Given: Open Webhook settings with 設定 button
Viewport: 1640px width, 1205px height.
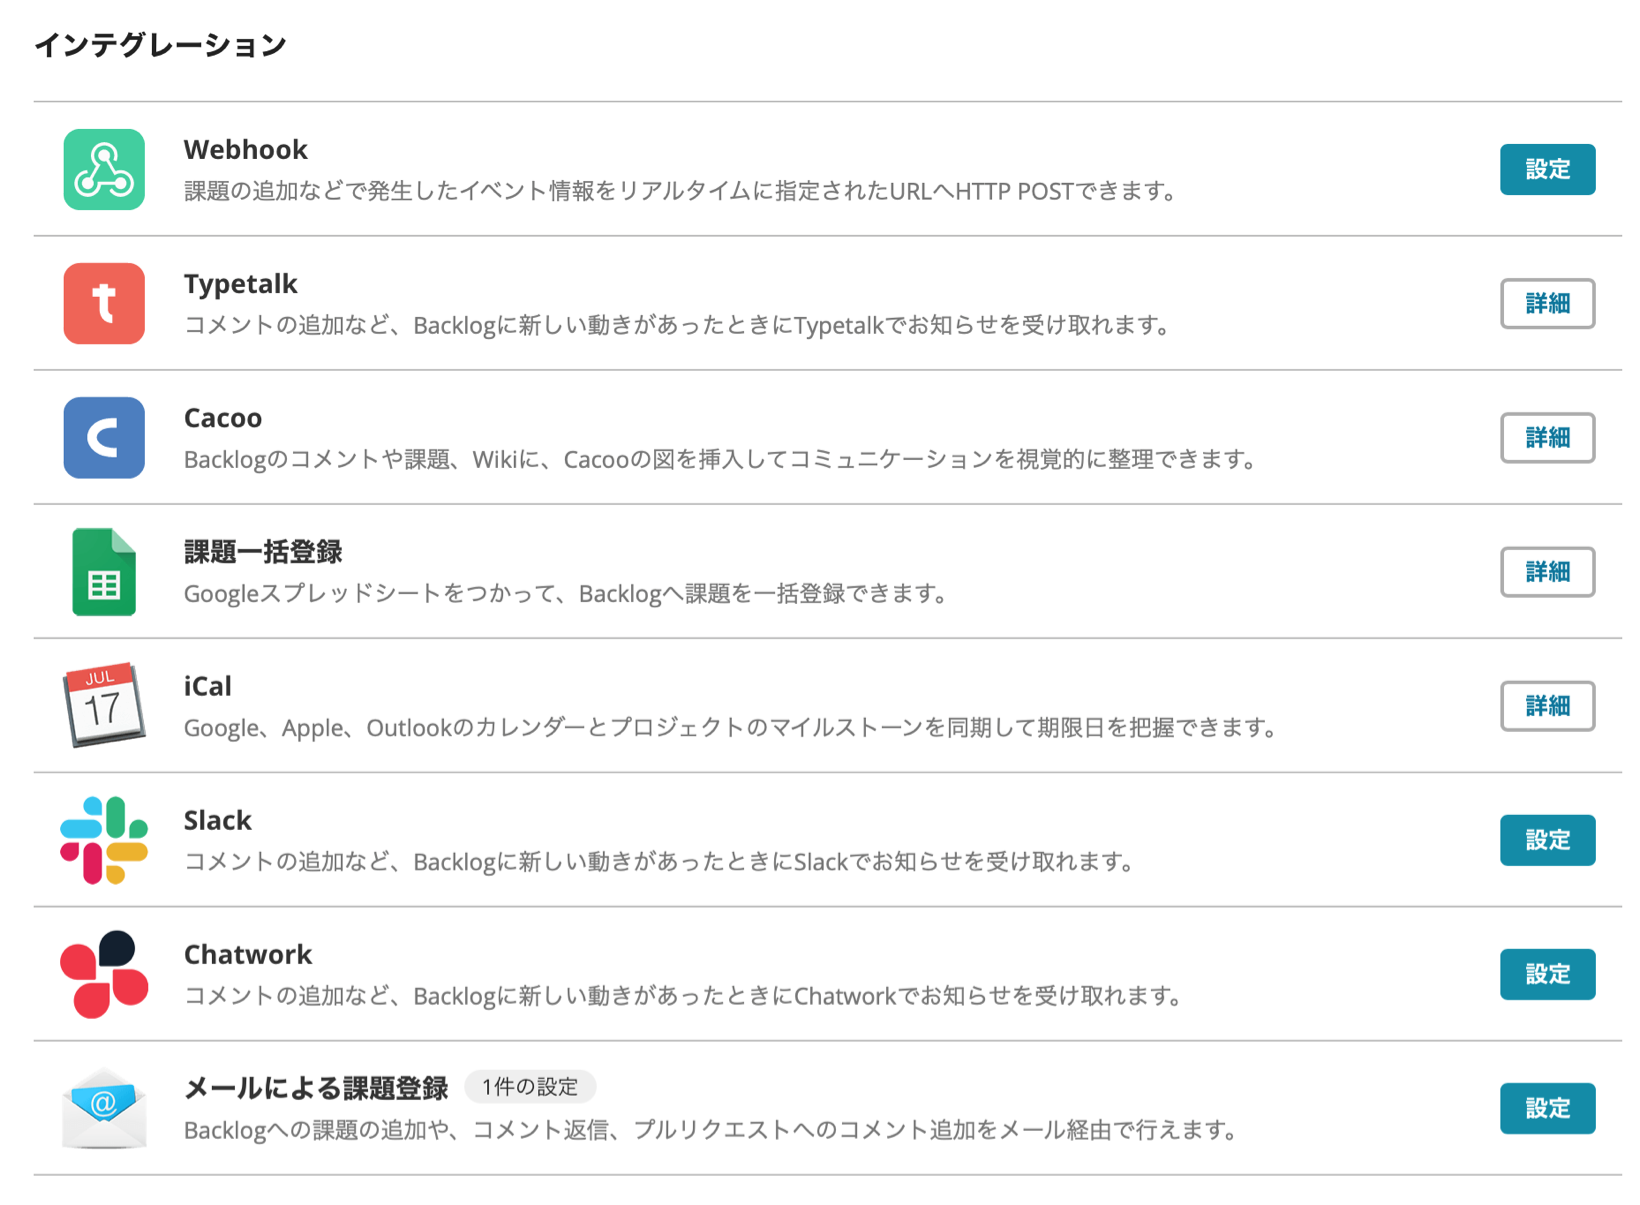Looking at the screenshot, I should [1546, 169].
